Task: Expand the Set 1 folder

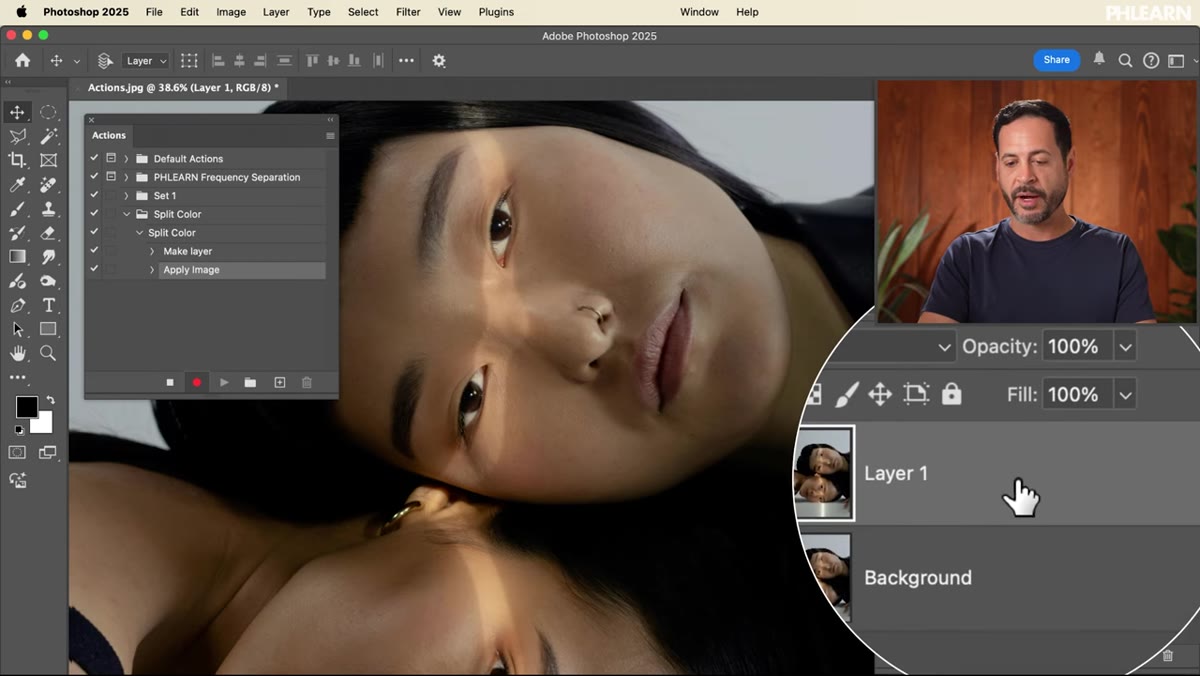Action: [126, 195]
